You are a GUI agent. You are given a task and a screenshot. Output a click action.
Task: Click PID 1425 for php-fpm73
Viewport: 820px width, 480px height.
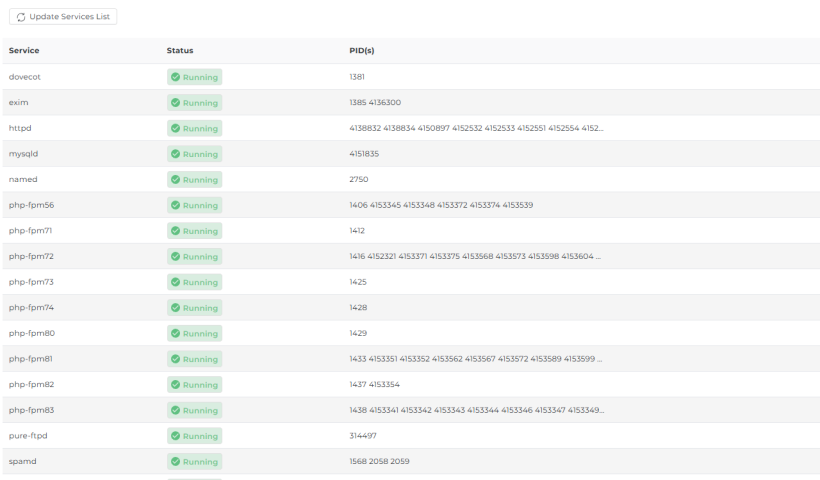tap(358, 282)
